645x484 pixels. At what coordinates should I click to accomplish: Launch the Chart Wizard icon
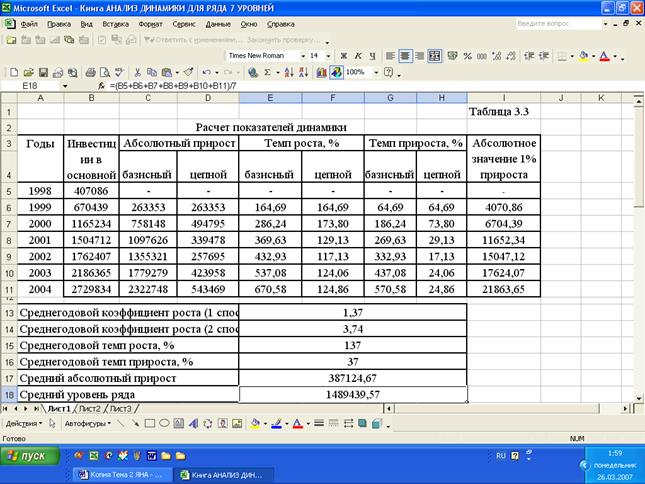pyautogui.click(x=321, y=73)
